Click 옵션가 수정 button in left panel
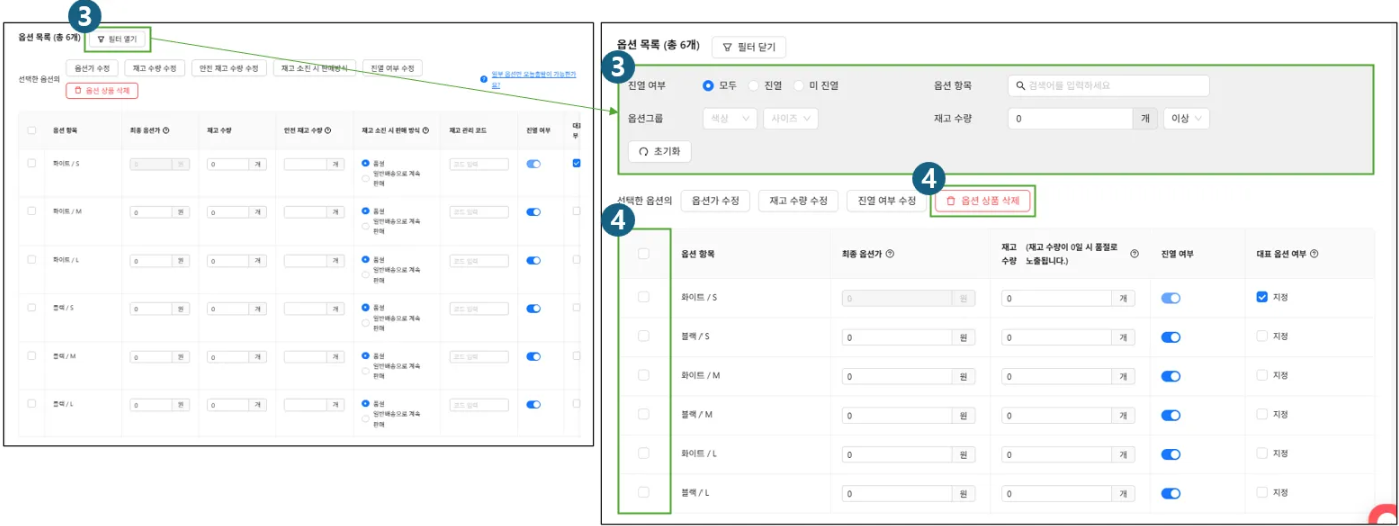Viewport: 1399px width, 526px height. pyautogui.click(x=93, y=68)
